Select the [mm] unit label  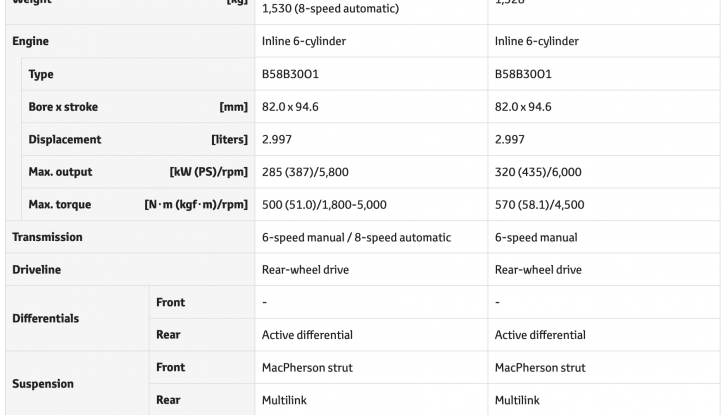click(x=233, y=107)
